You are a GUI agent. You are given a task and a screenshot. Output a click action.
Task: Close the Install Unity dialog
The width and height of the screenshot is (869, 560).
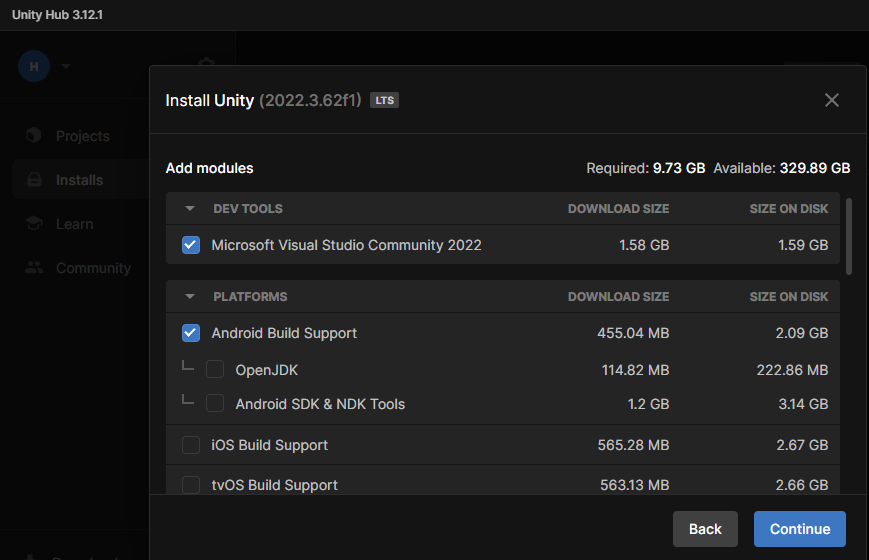click(831, 100)
